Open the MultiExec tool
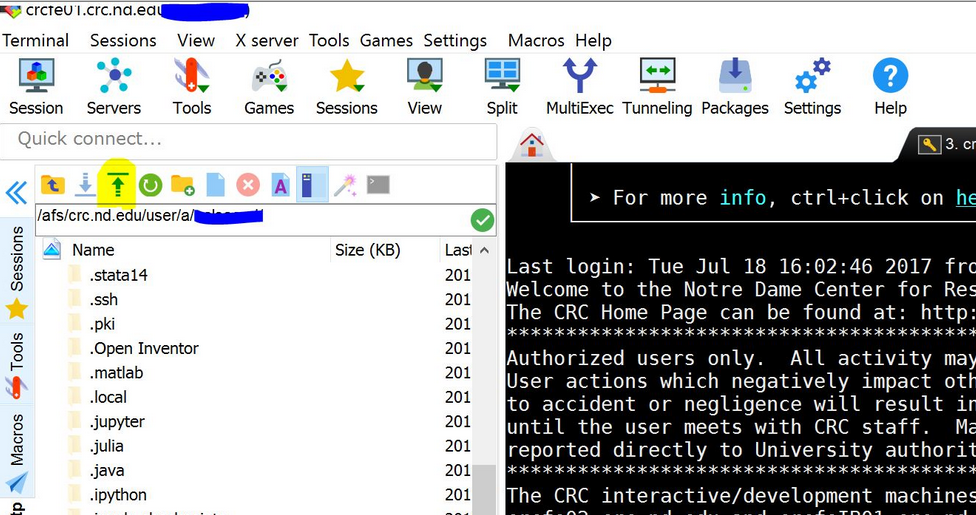Screen dimensions: 976x515 click(579, 87)
